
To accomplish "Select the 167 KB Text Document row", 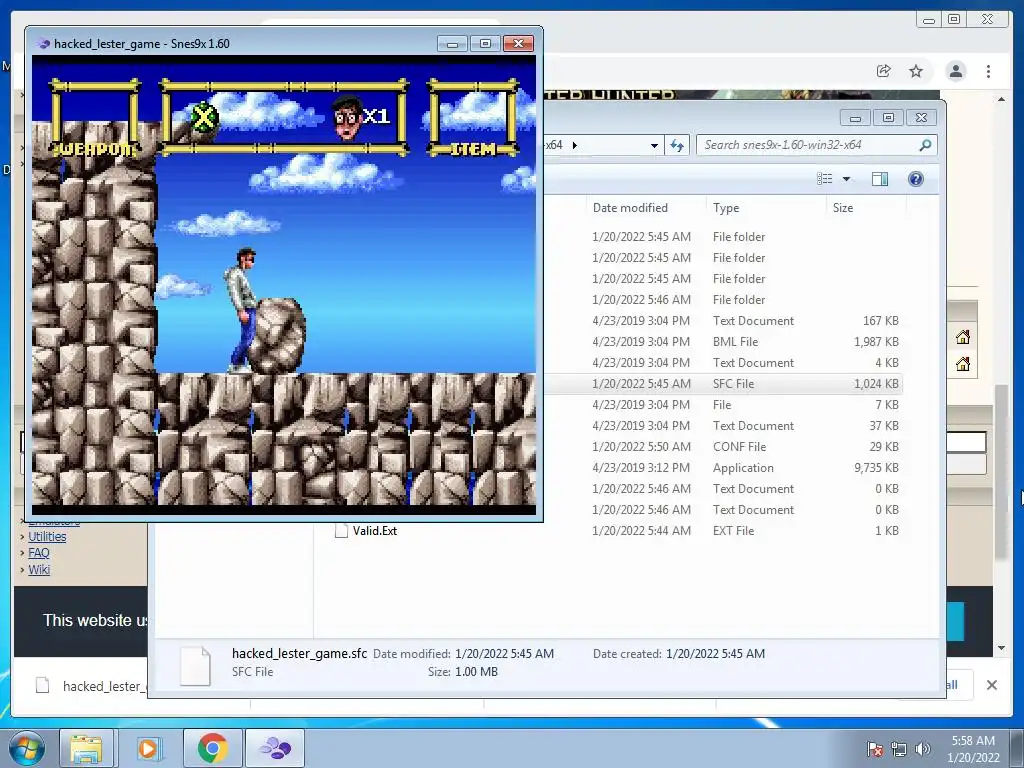I will [723, 321].
